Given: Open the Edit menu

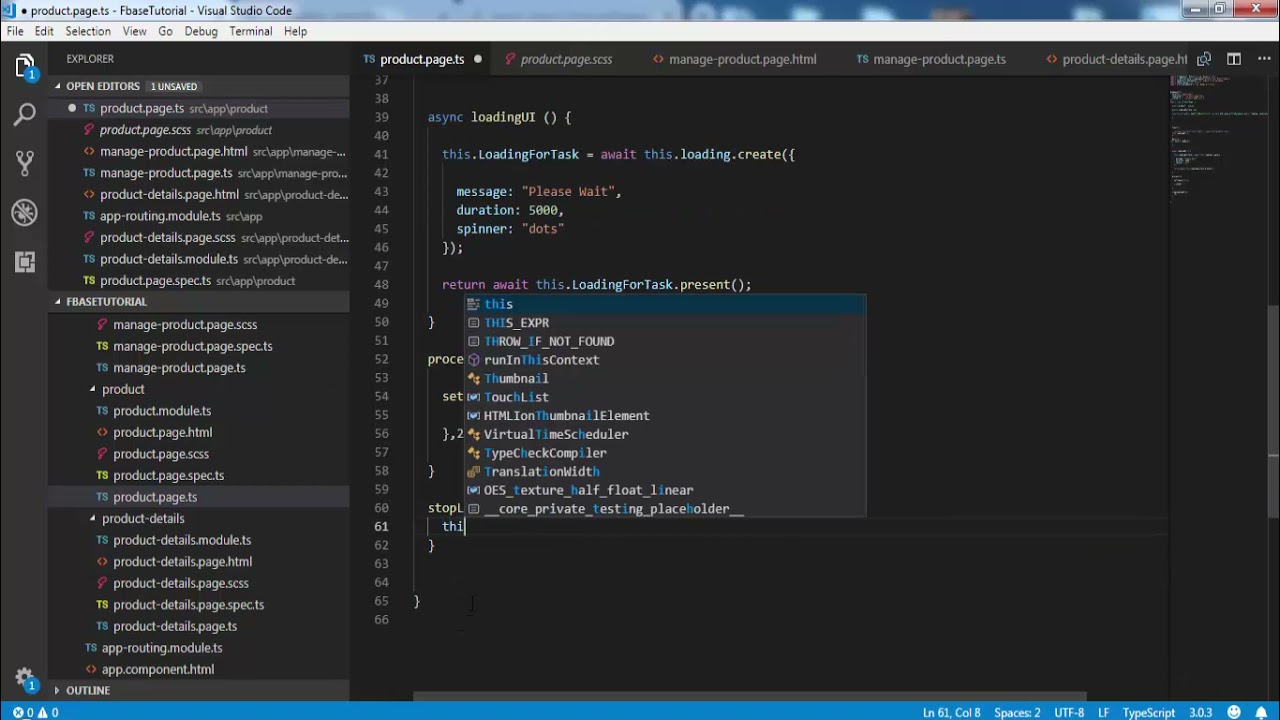Looking at the screenshot, I should [x=44, y=31].
